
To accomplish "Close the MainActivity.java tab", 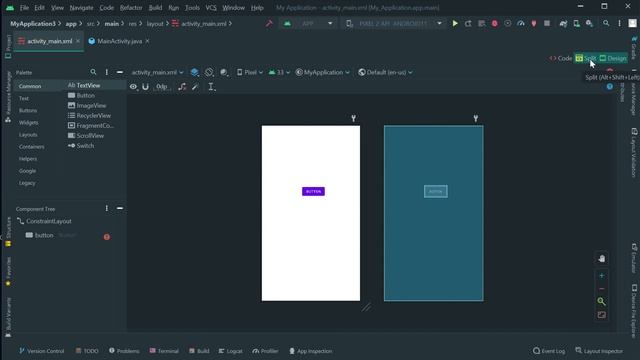I will pyautogui.click(x=147, y=41).
